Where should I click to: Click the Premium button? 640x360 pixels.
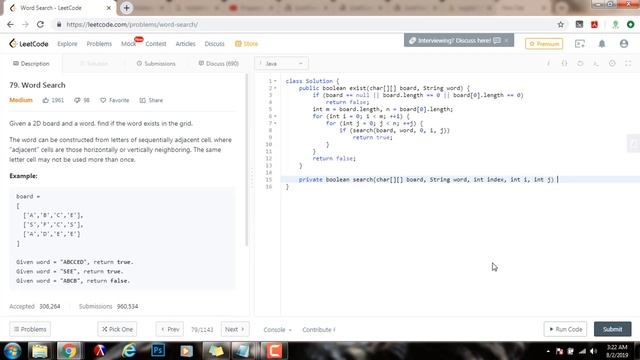pyautogui.click(x=544, y=44)
